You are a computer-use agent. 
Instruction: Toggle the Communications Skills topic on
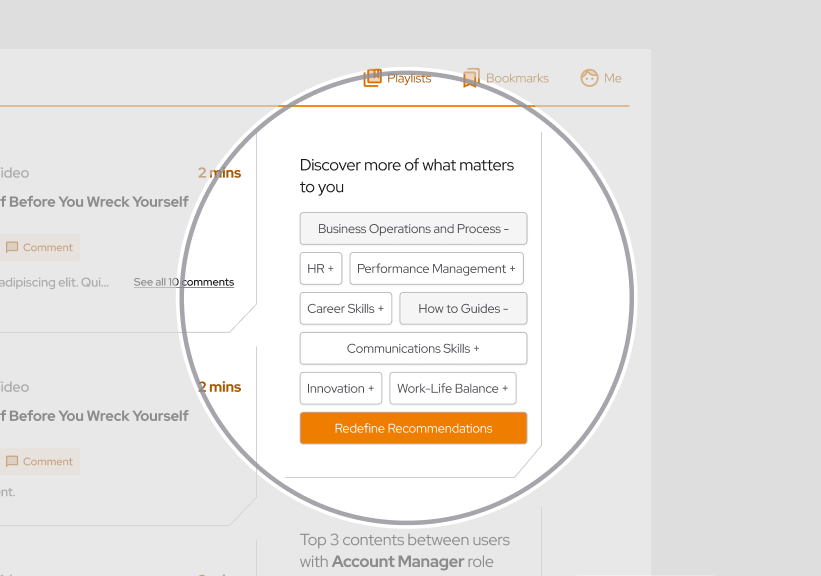click(413, 349)
